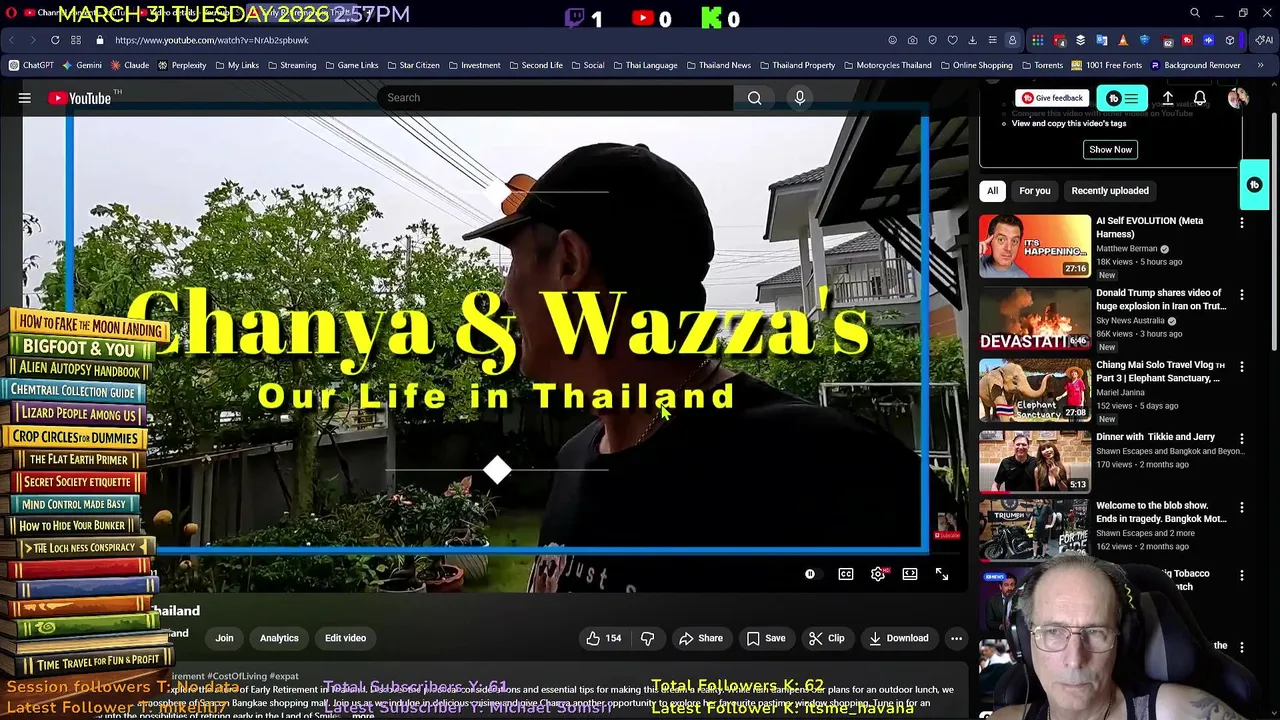1280x720 pixels.
Task: Open browser downloads arrow icon
Action: pos(972,40)
